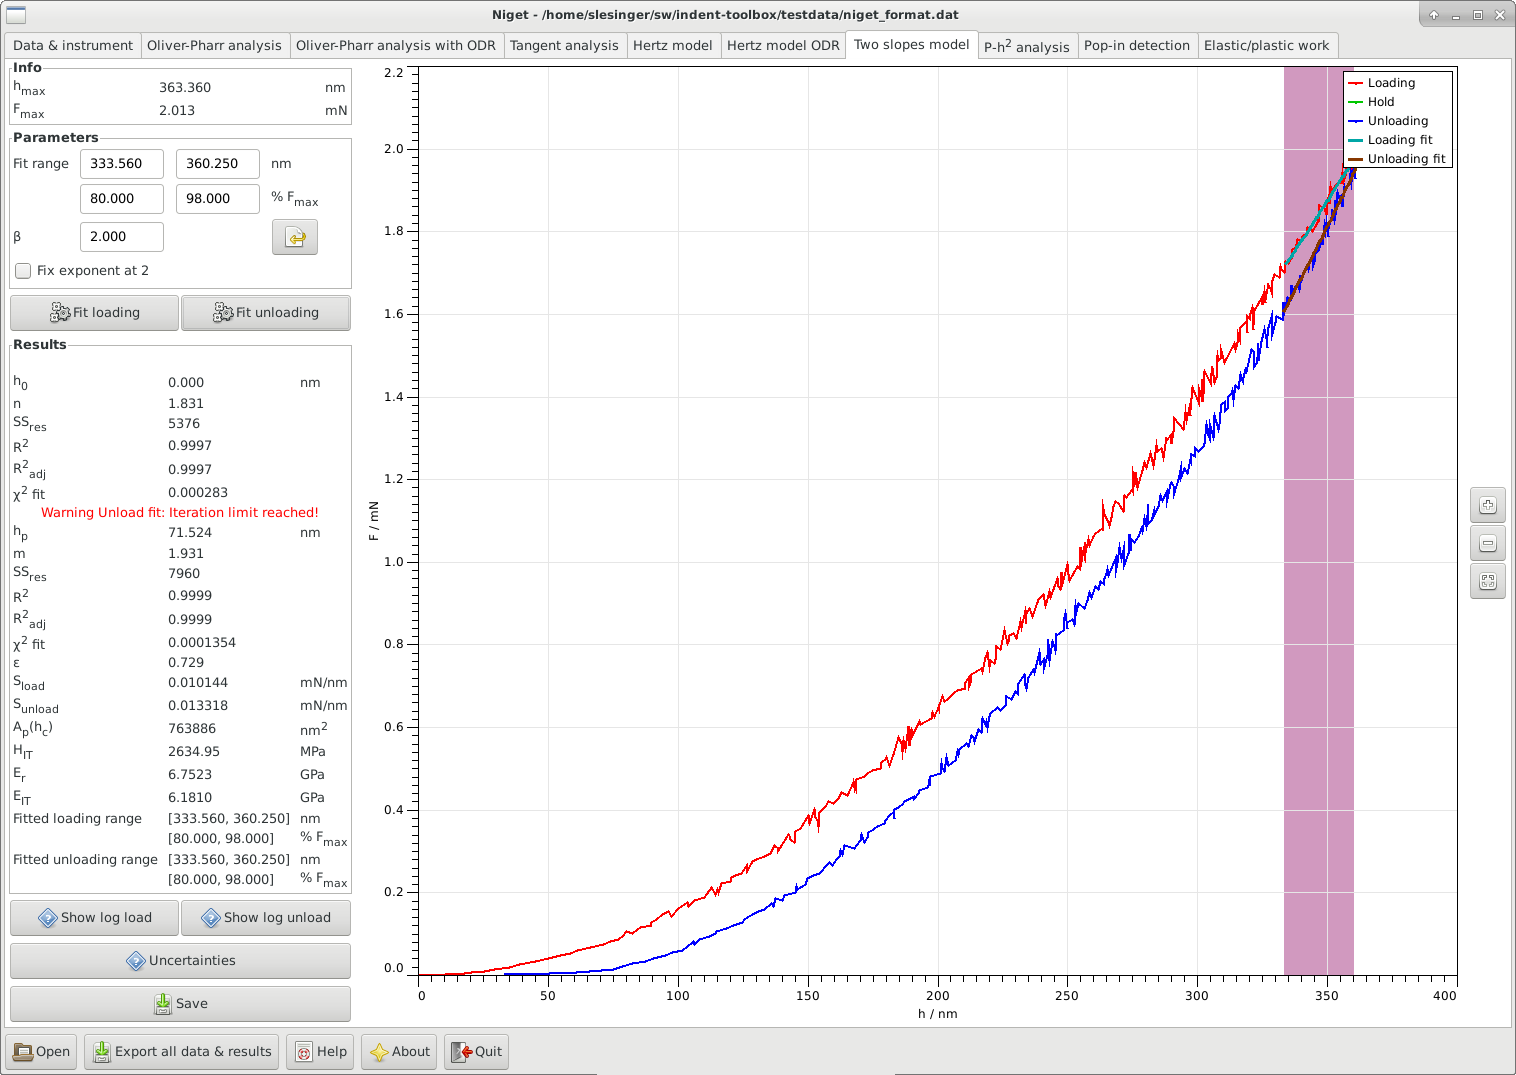Open the Oliver-Pharr analysis tab
This screenshot has width=1516, height=1075.
click(x=214, y=46)
